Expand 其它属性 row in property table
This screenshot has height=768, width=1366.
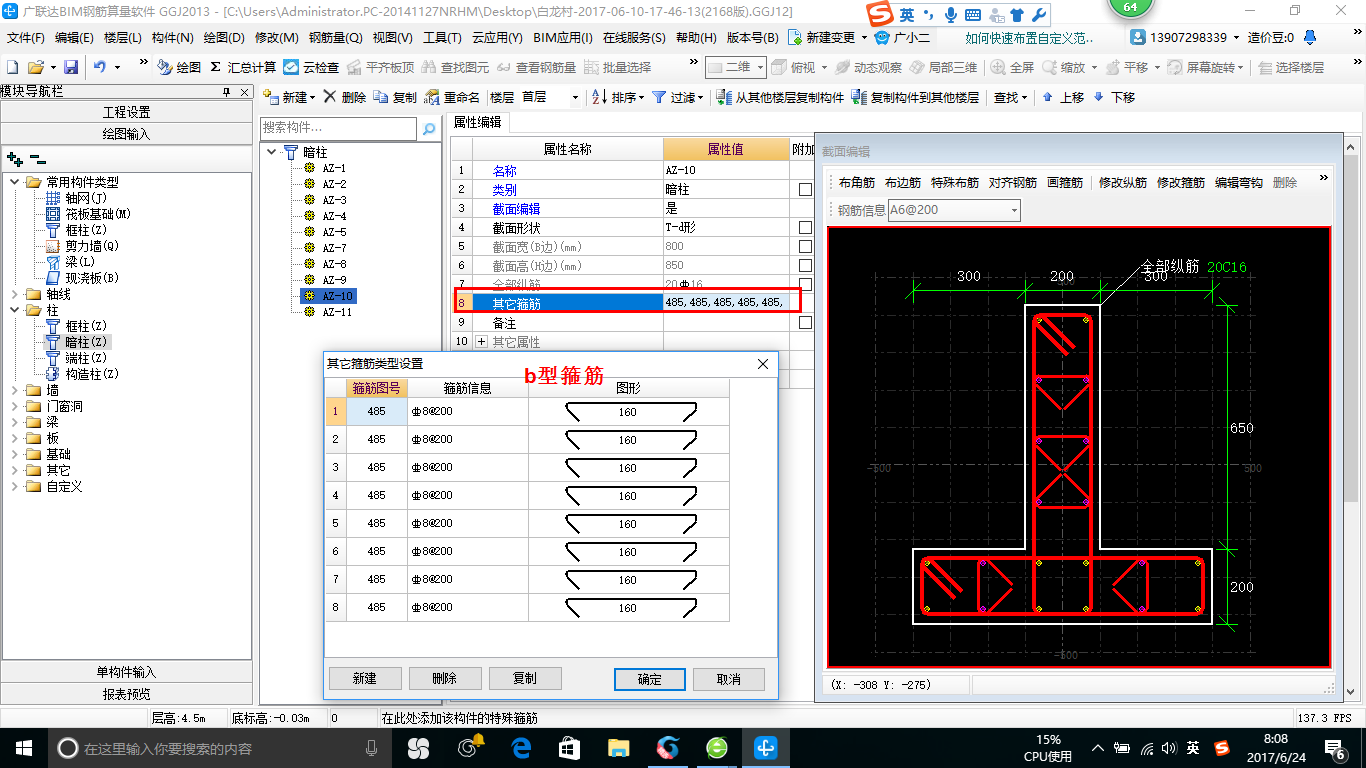482,342
